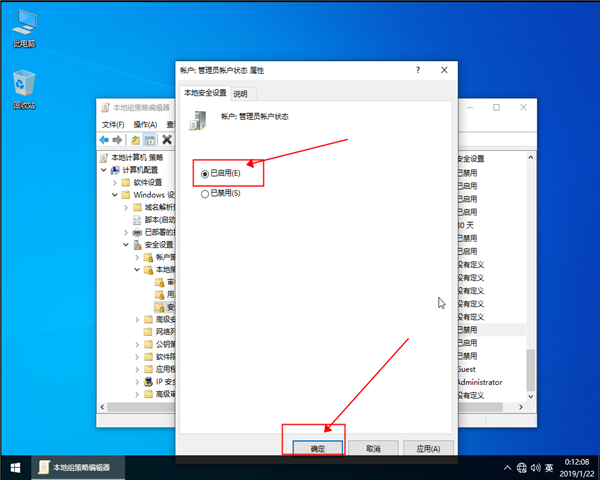This screenshot has height=480, width=600.
Task: Click the back arrow in editor toolbar
Action: [x=104, y=139]
